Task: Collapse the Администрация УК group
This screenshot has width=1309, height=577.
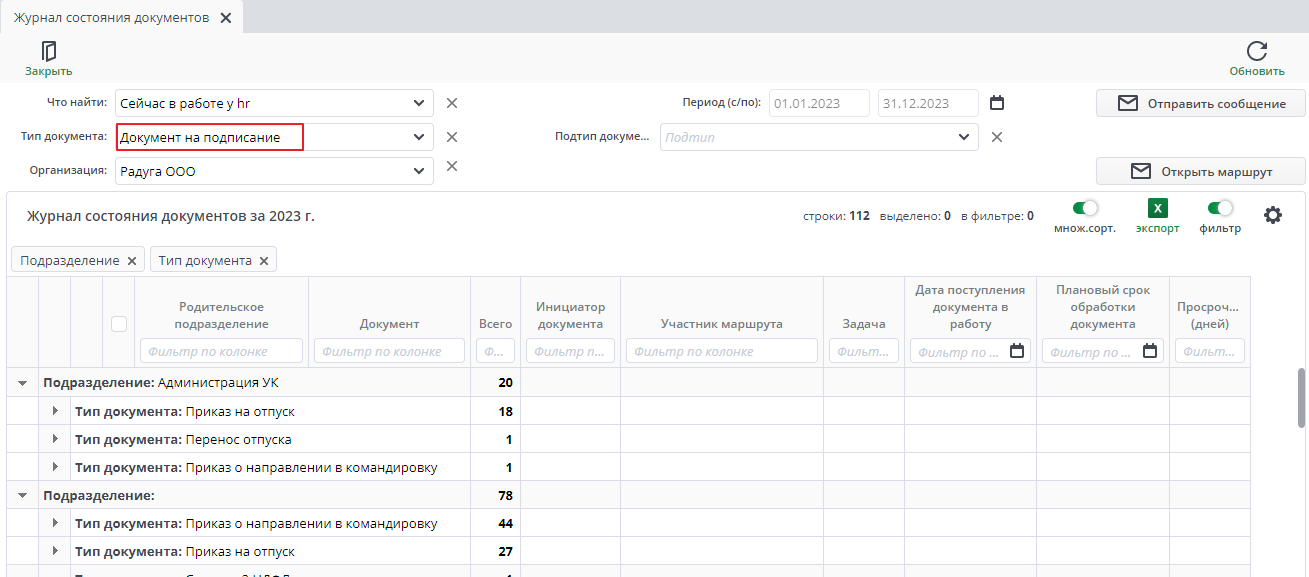Action: point(22,383)
